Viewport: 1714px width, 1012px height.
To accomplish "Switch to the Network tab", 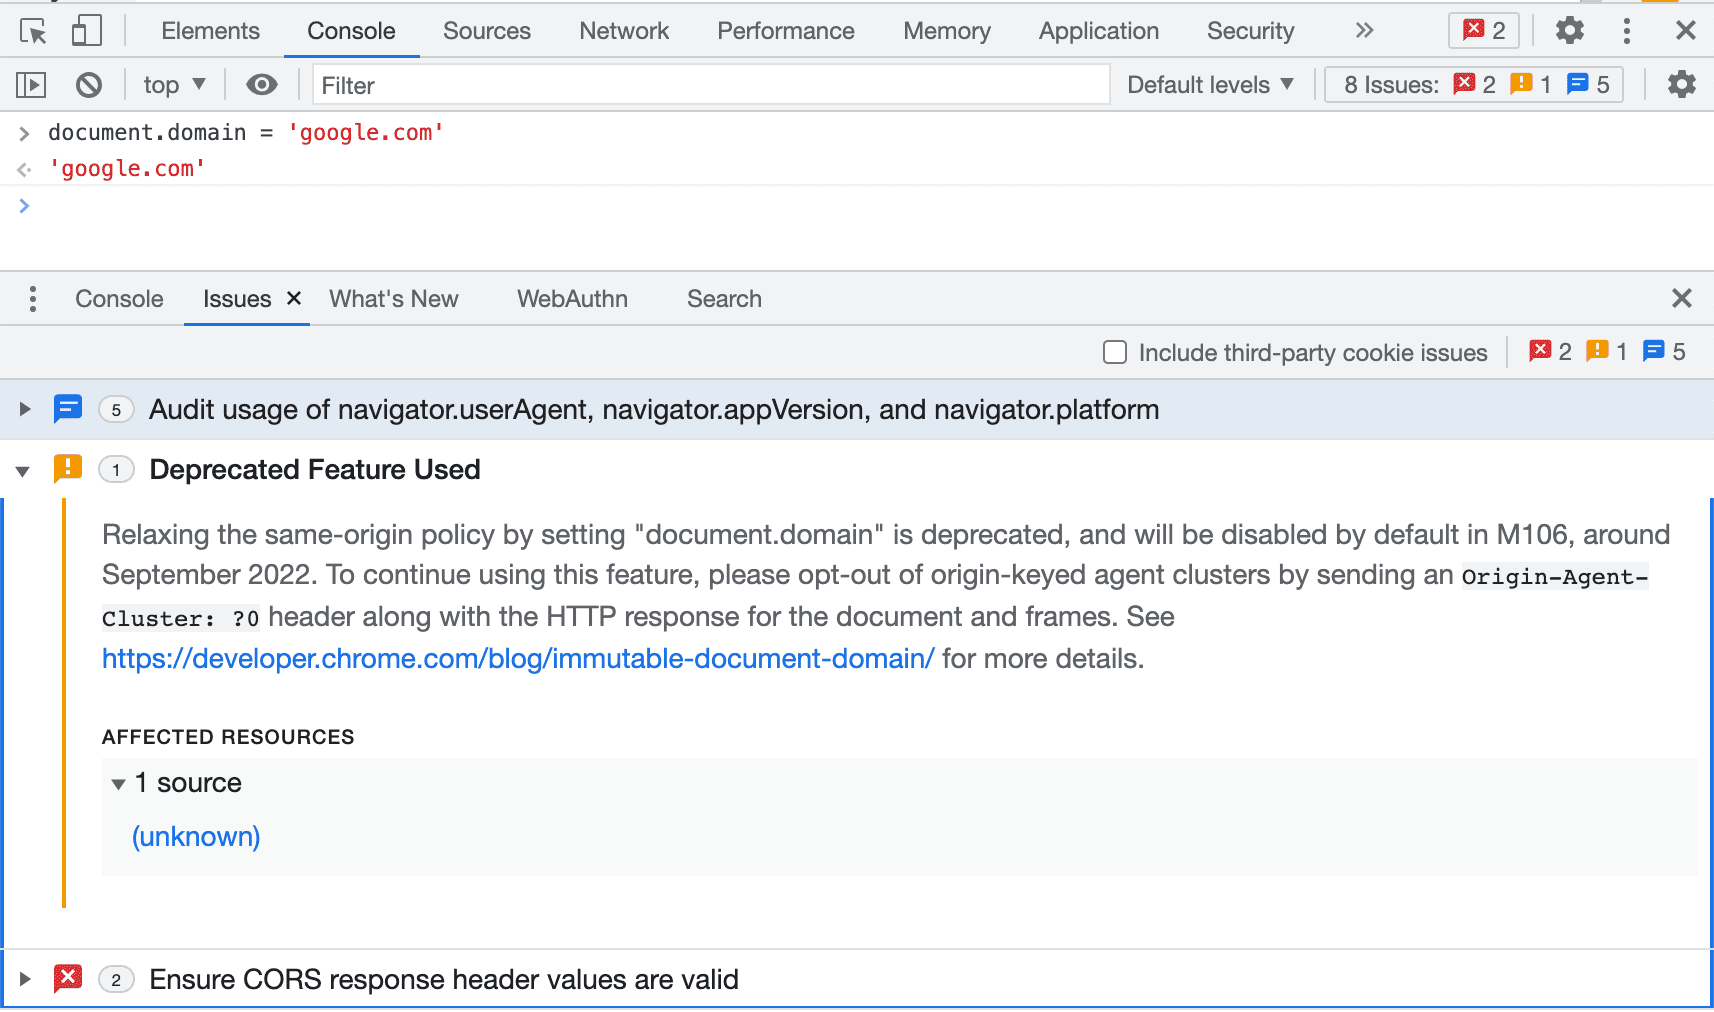I will 623,31.
